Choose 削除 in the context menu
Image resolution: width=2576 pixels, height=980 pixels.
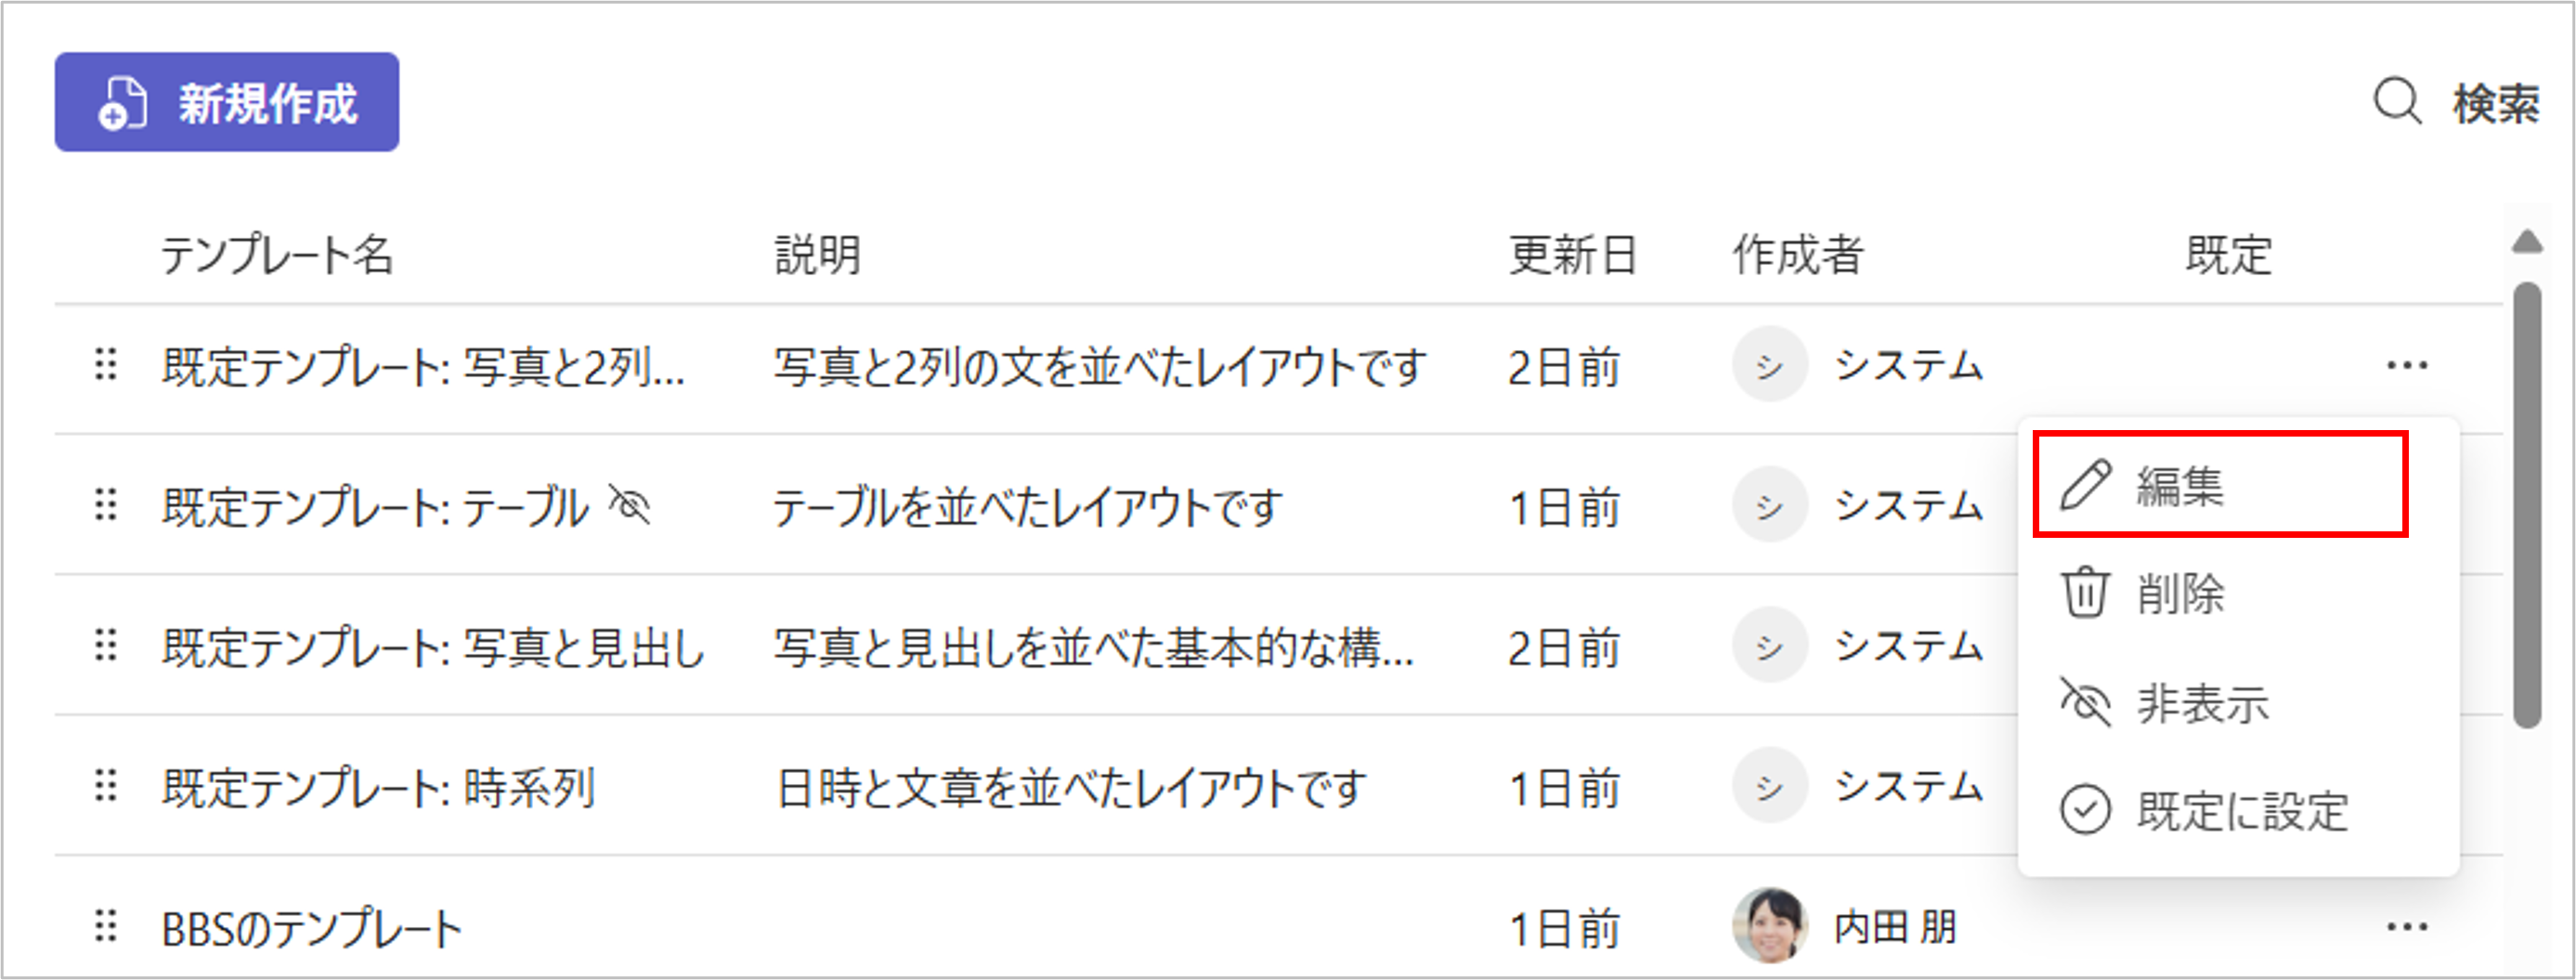click(2180, 593)
